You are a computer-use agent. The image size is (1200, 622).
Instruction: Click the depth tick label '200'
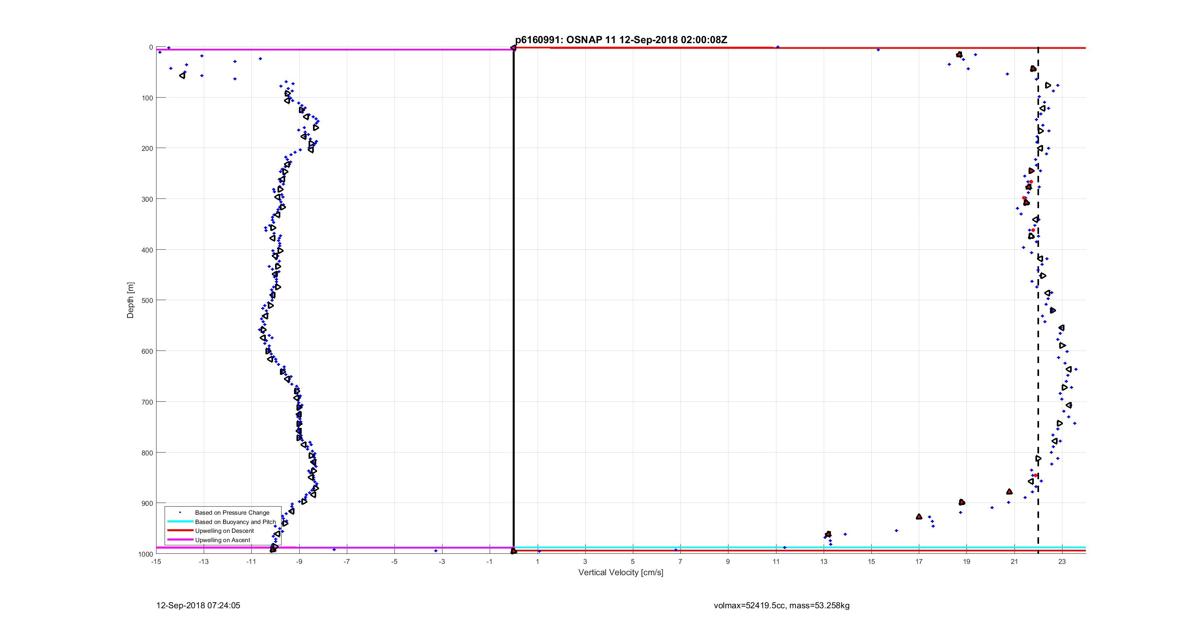point(146,149)
